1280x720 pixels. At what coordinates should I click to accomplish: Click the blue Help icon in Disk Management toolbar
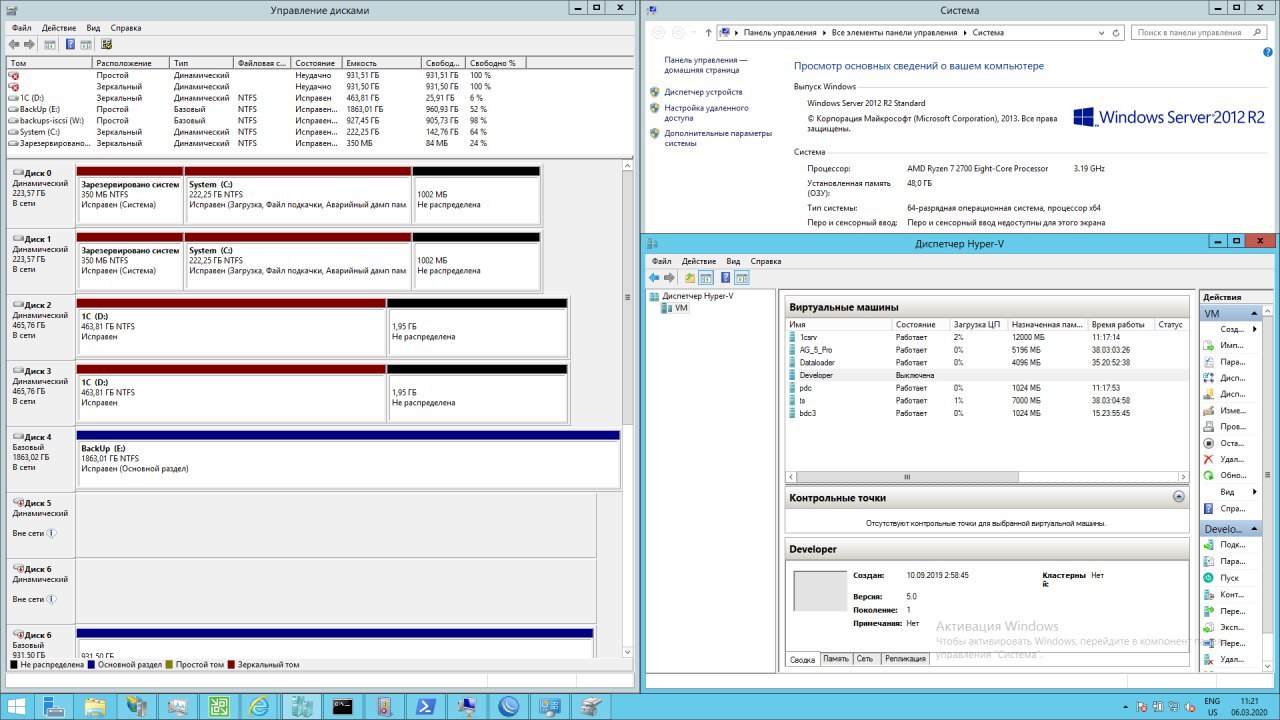click(70, 44)
